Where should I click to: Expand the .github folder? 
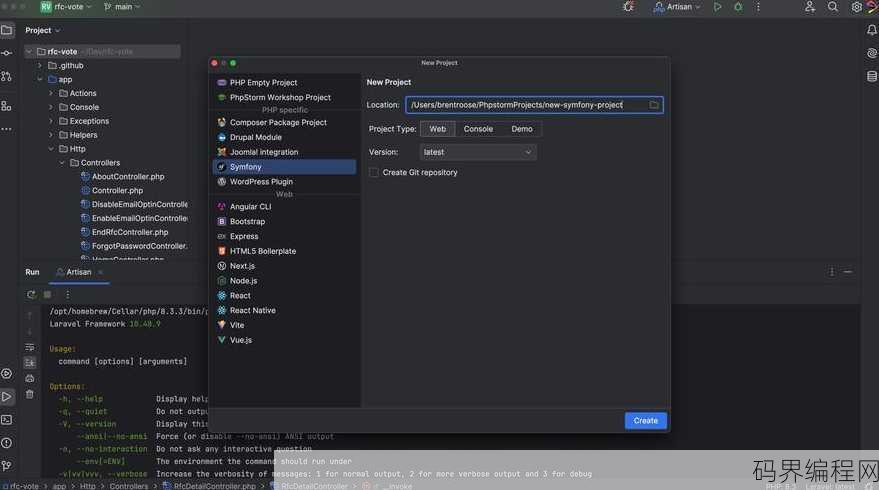[x=40, y=66]
